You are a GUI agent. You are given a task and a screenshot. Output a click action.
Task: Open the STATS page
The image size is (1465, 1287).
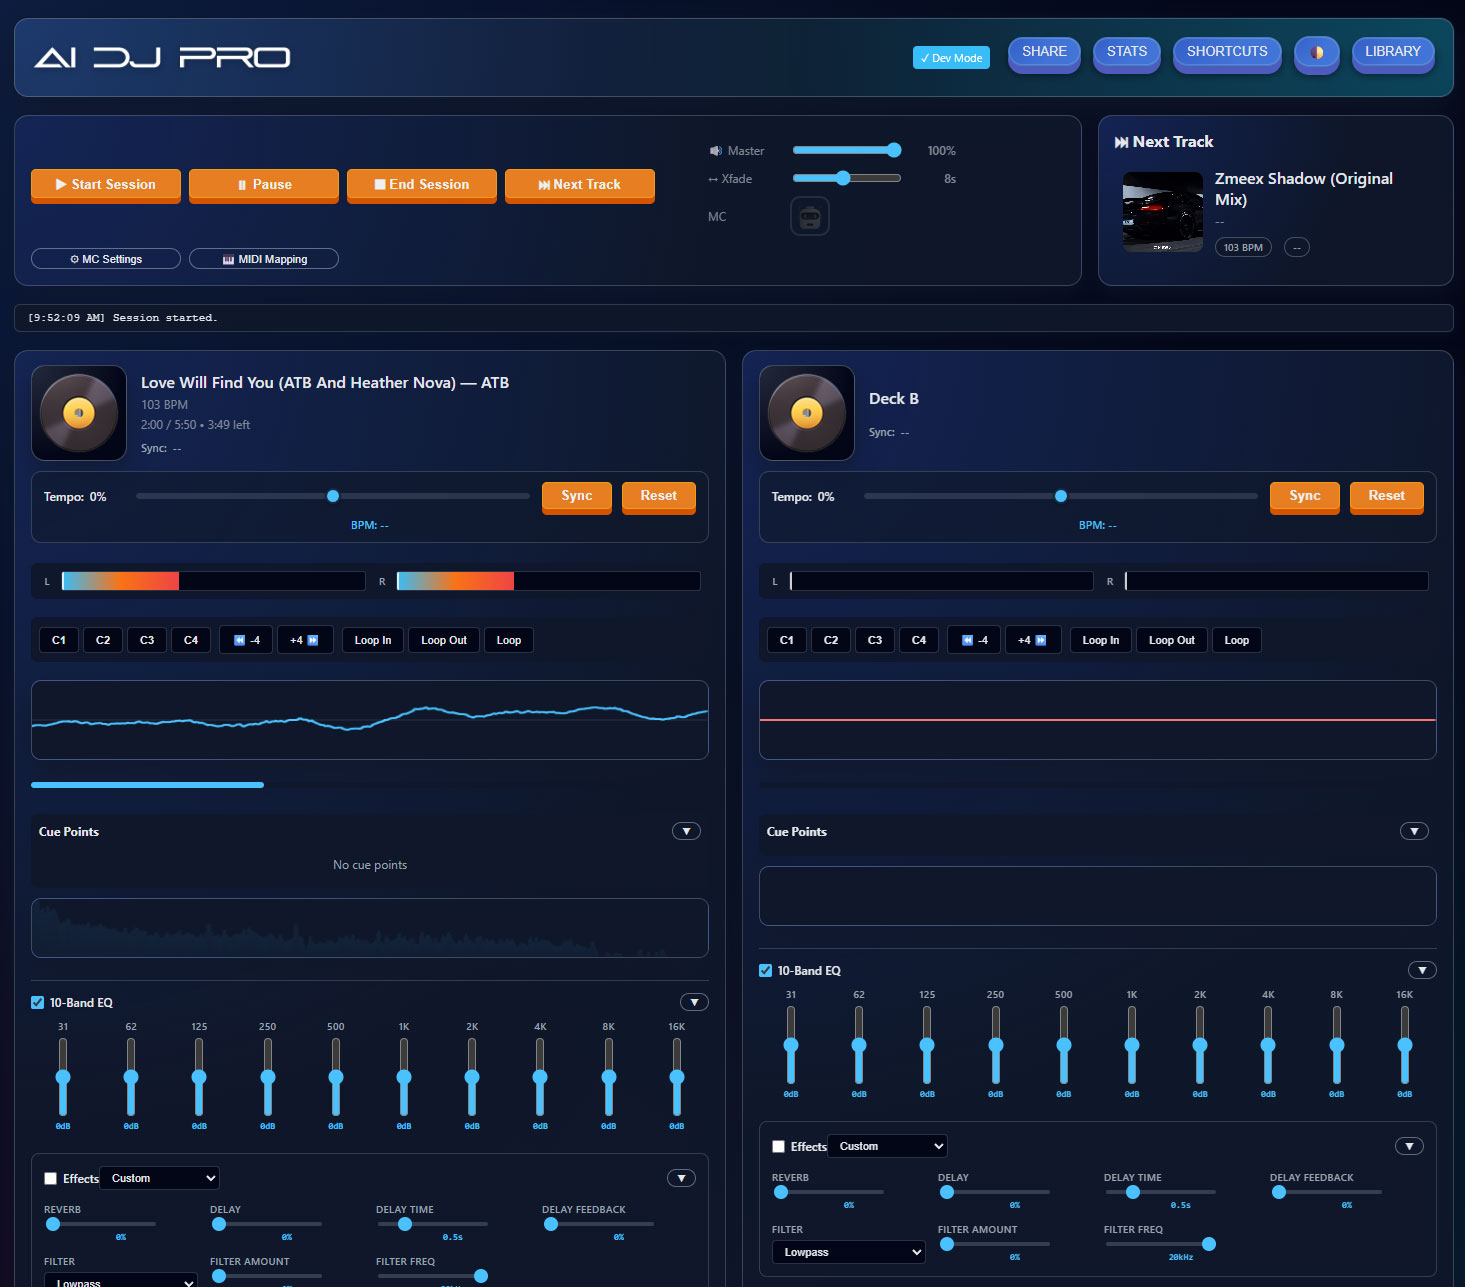pyautogui.click(x=1126, y=52)
